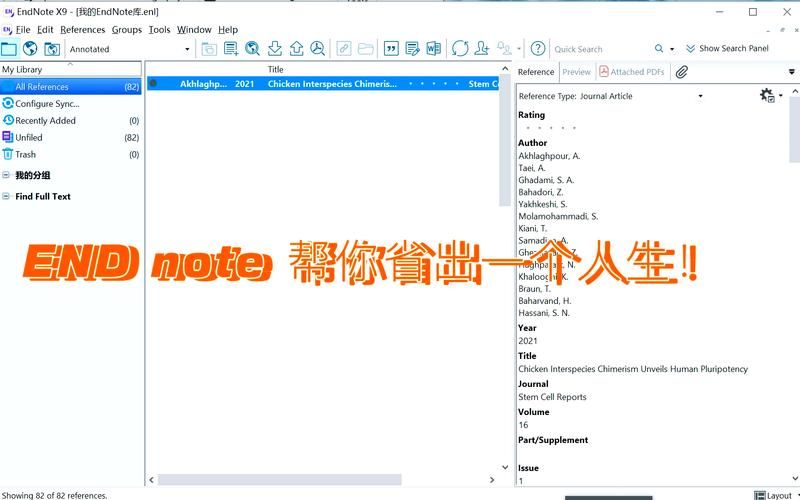Collapse the Find Full Text group set
Viewport: 800px width, 500px height.
coord(6,196)
